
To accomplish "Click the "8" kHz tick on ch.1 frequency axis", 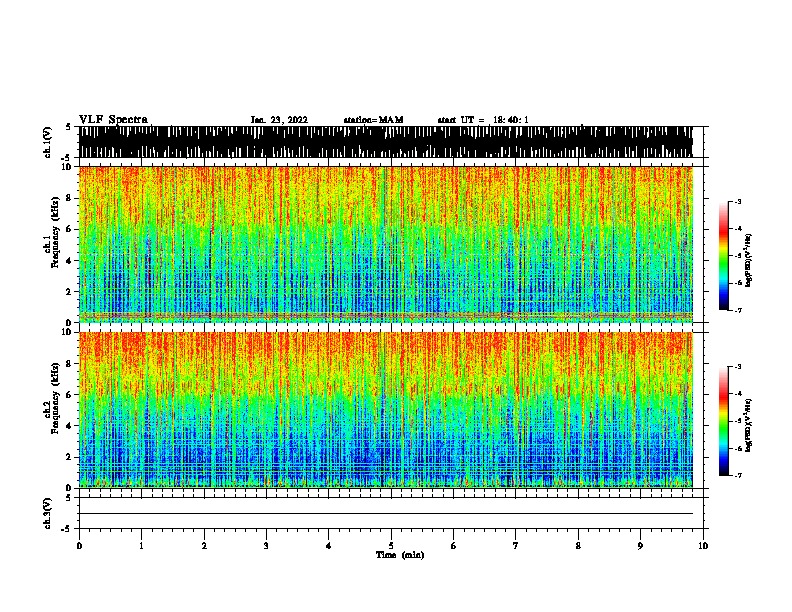I will pyautogui.click(x=69, y=198).
